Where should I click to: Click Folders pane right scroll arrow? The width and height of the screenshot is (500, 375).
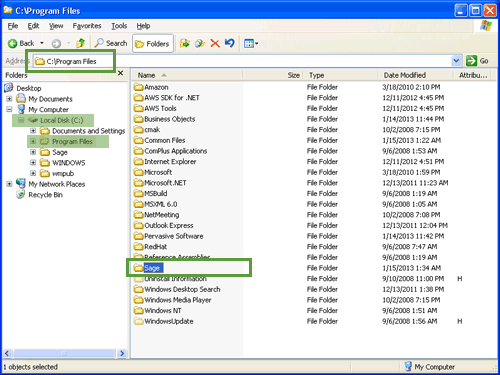point(122,353)
